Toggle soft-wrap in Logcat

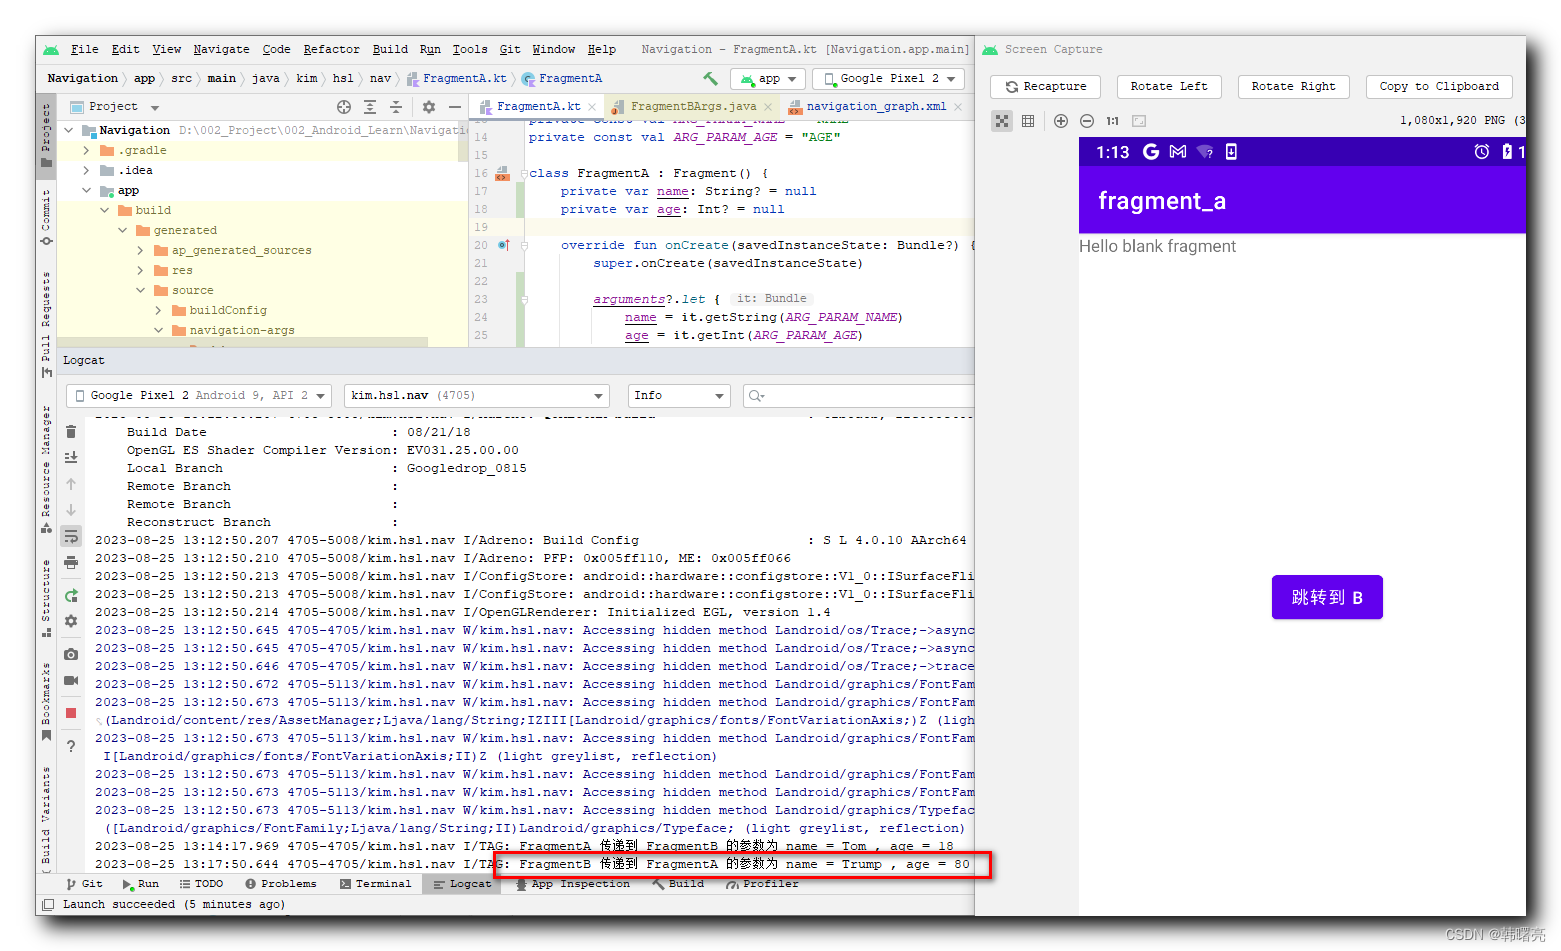pyautogui.click(x=71, y=537)
